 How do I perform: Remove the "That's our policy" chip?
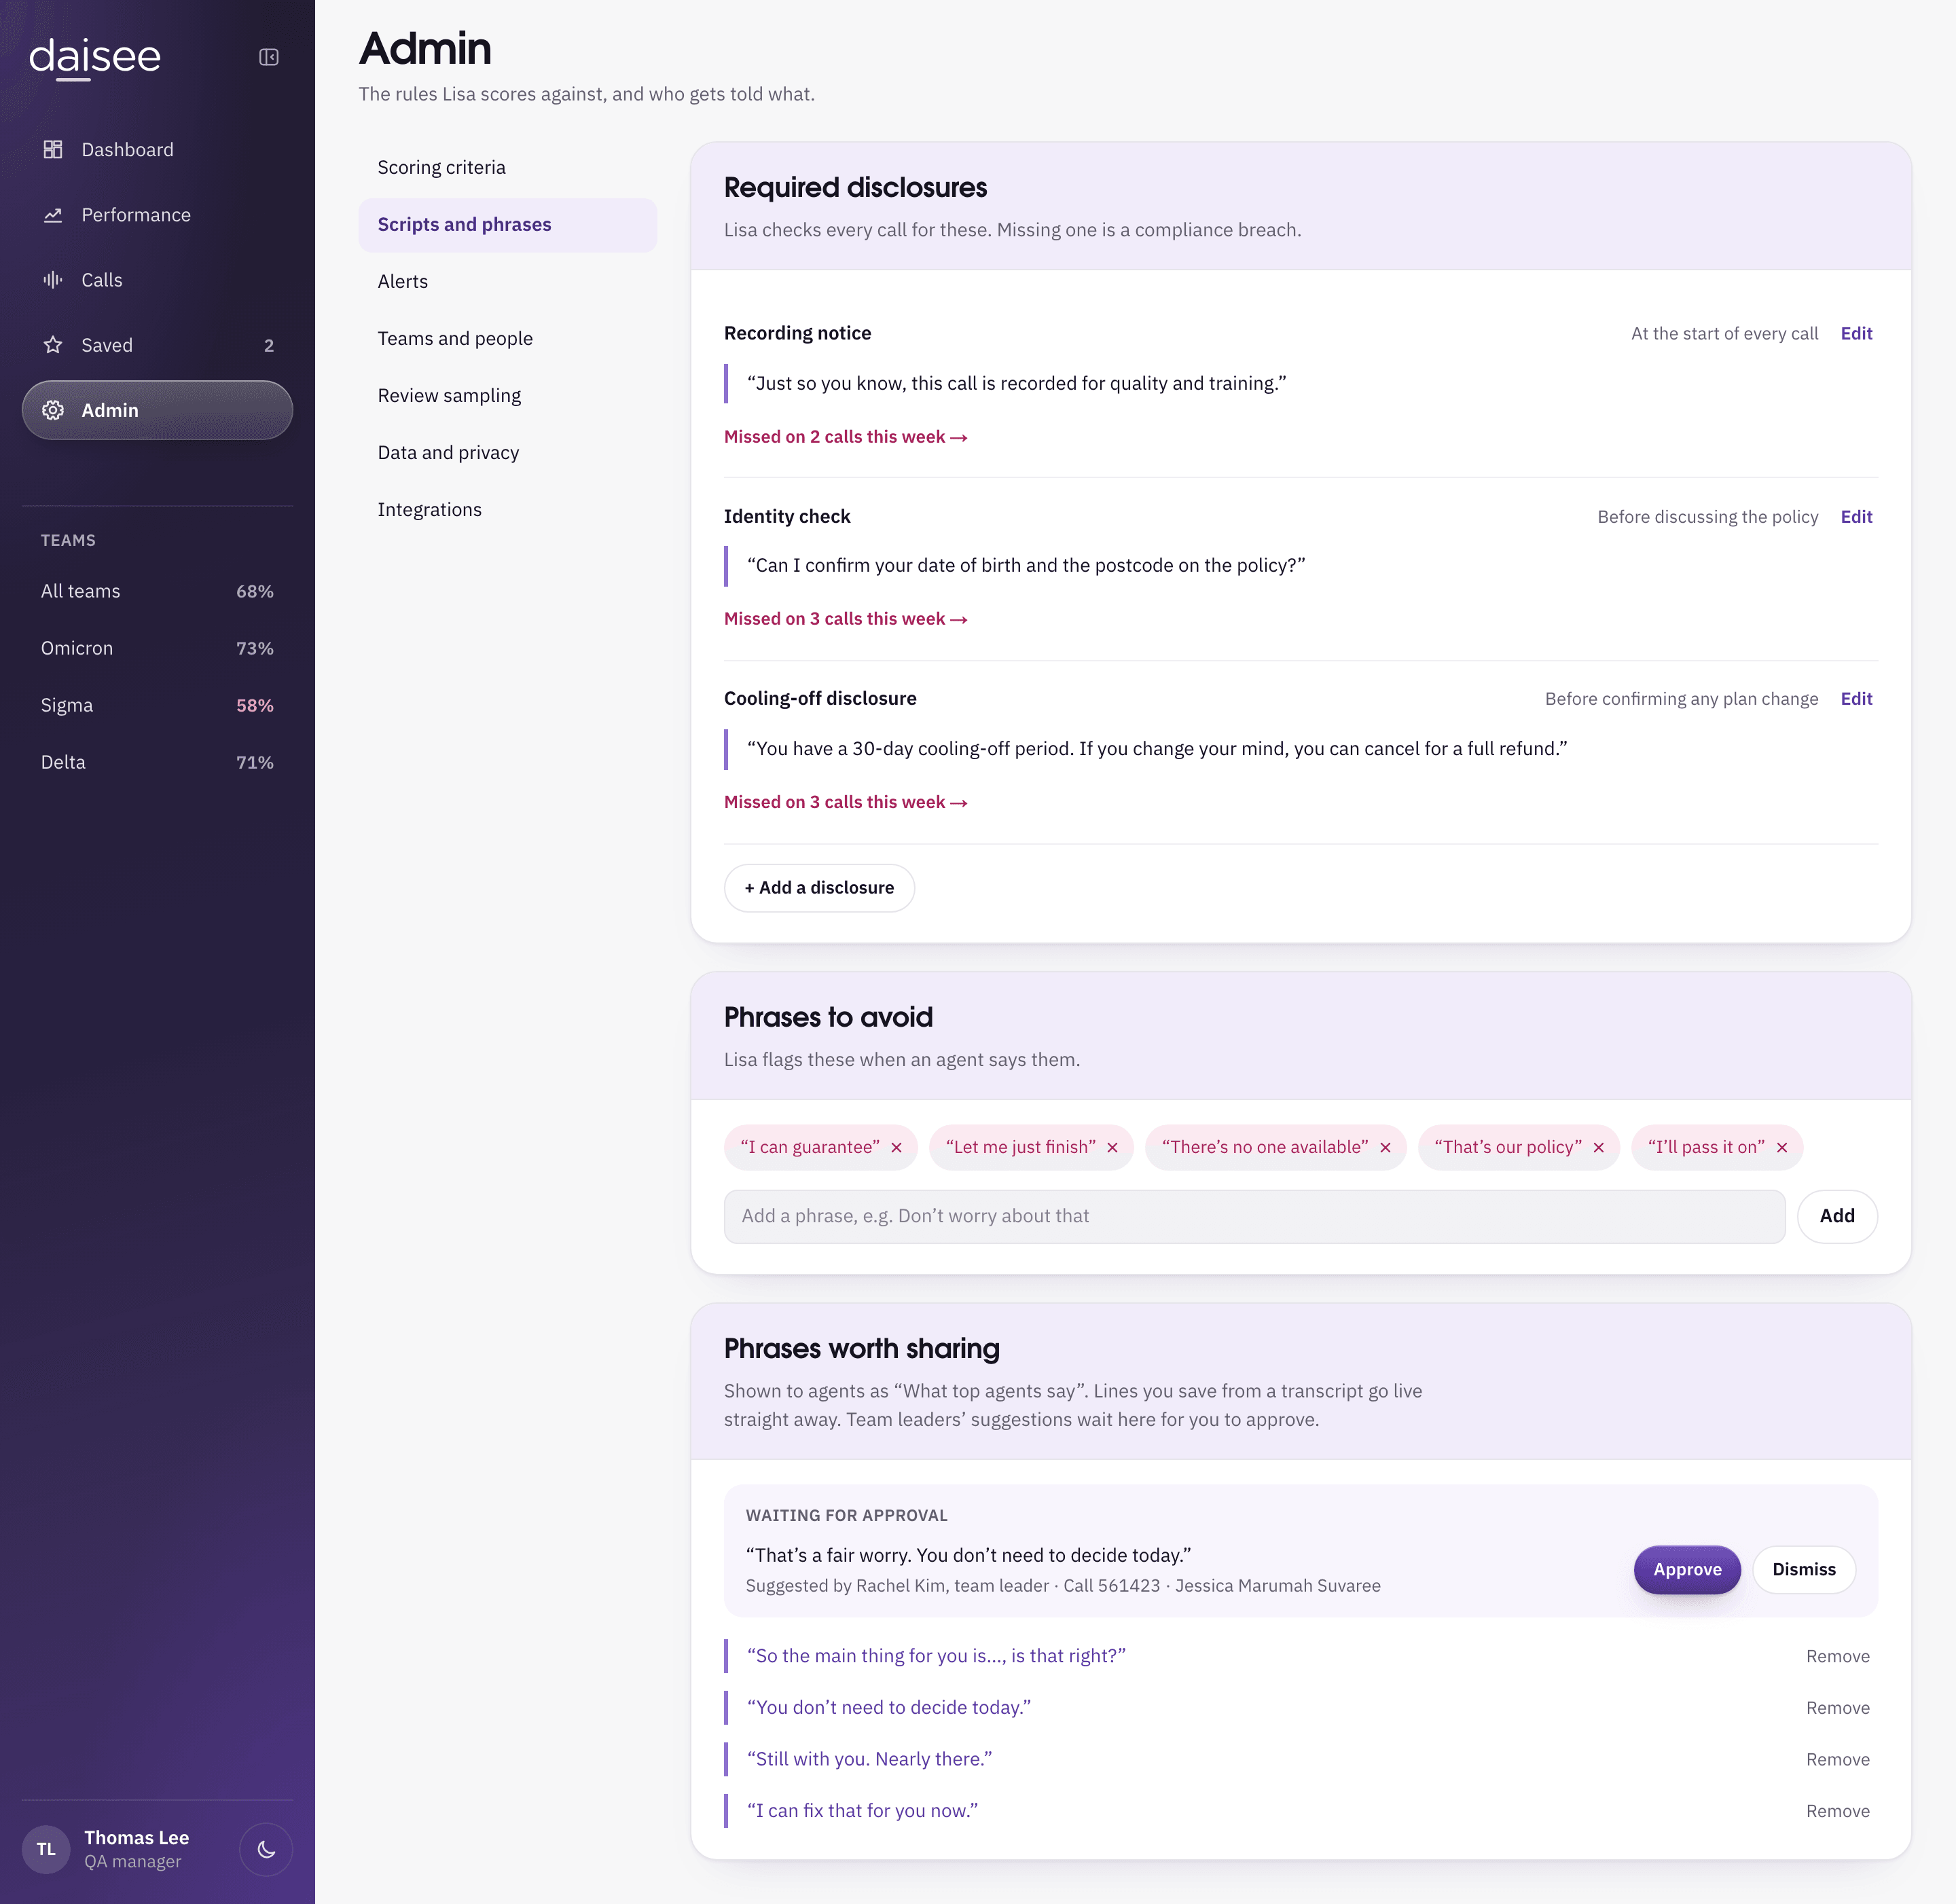point(1599,1147)
